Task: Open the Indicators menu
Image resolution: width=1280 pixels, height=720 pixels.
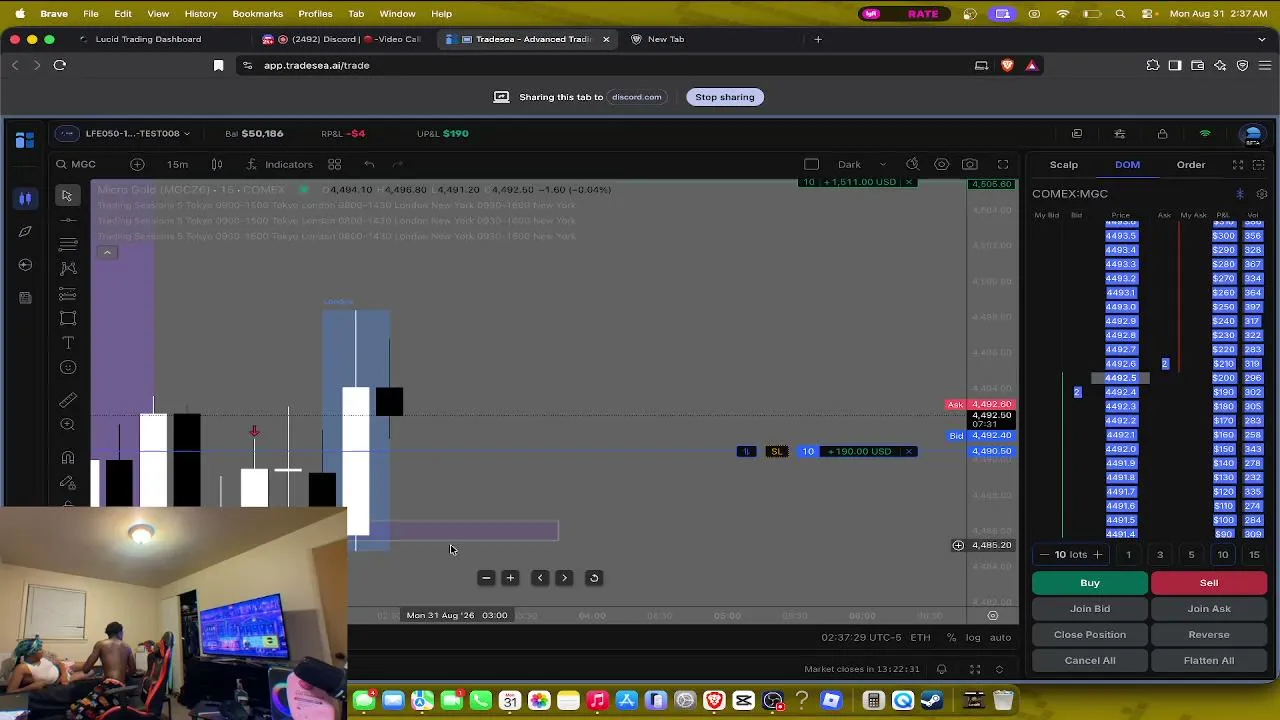Action: tap(279, 164)
